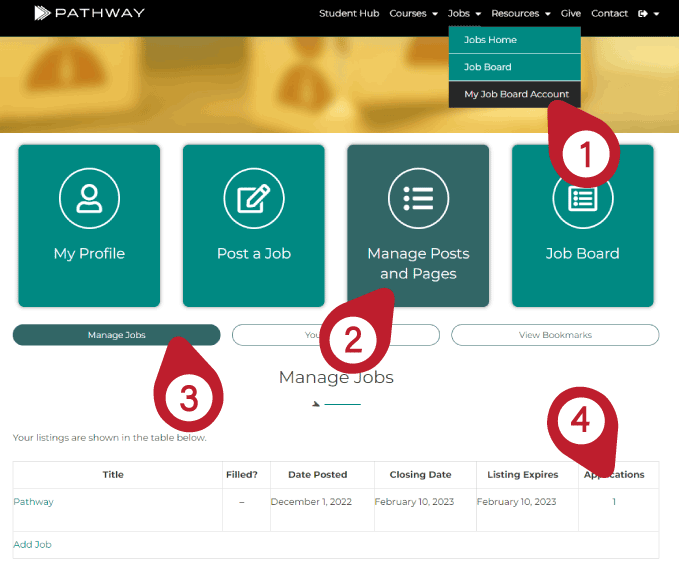Click the Add Job link below the table

32,545
